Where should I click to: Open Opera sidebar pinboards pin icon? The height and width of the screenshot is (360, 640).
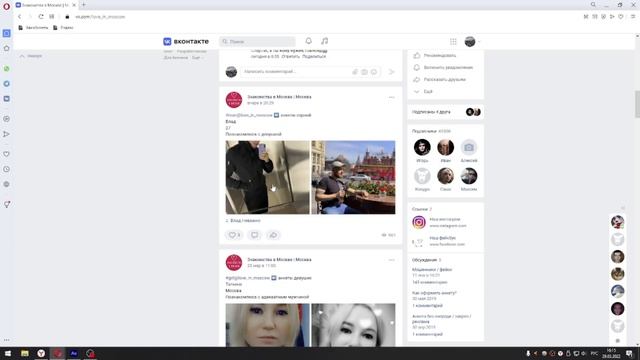[x=7, y=204]
